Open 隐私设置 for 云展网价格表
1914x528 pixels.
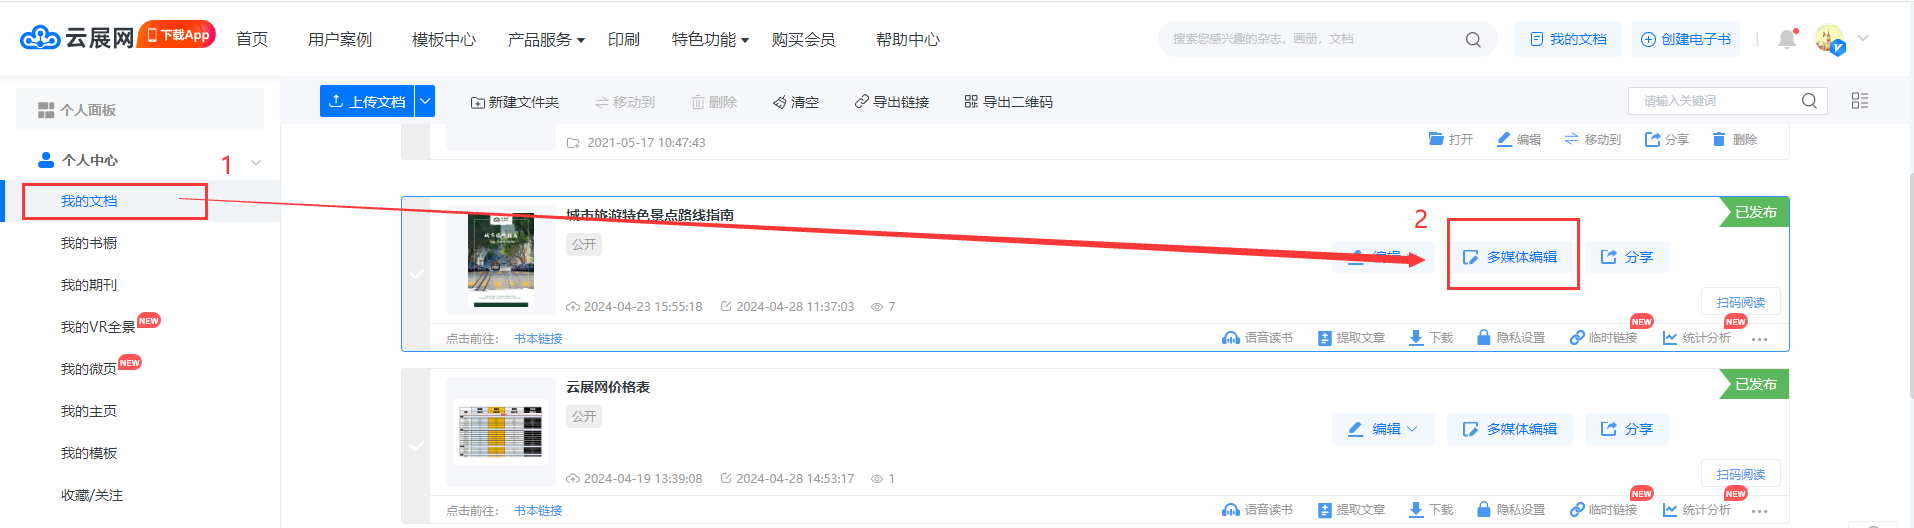coord(1511,510)
